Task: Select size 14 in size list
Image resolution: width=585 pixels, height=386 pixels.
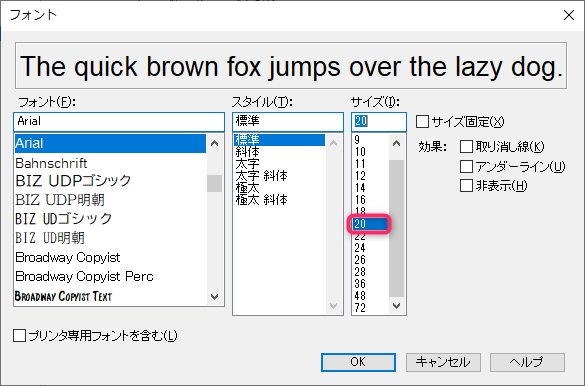Action: coord(370,188)
